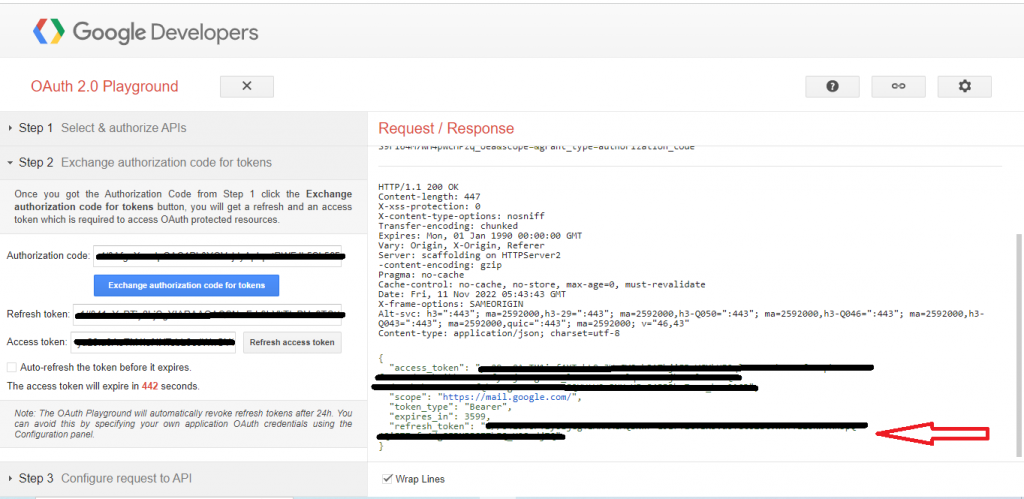1024x499 pixels.
Task: Open the https://mail.google.com/ scope link
Action: [509, 396]
